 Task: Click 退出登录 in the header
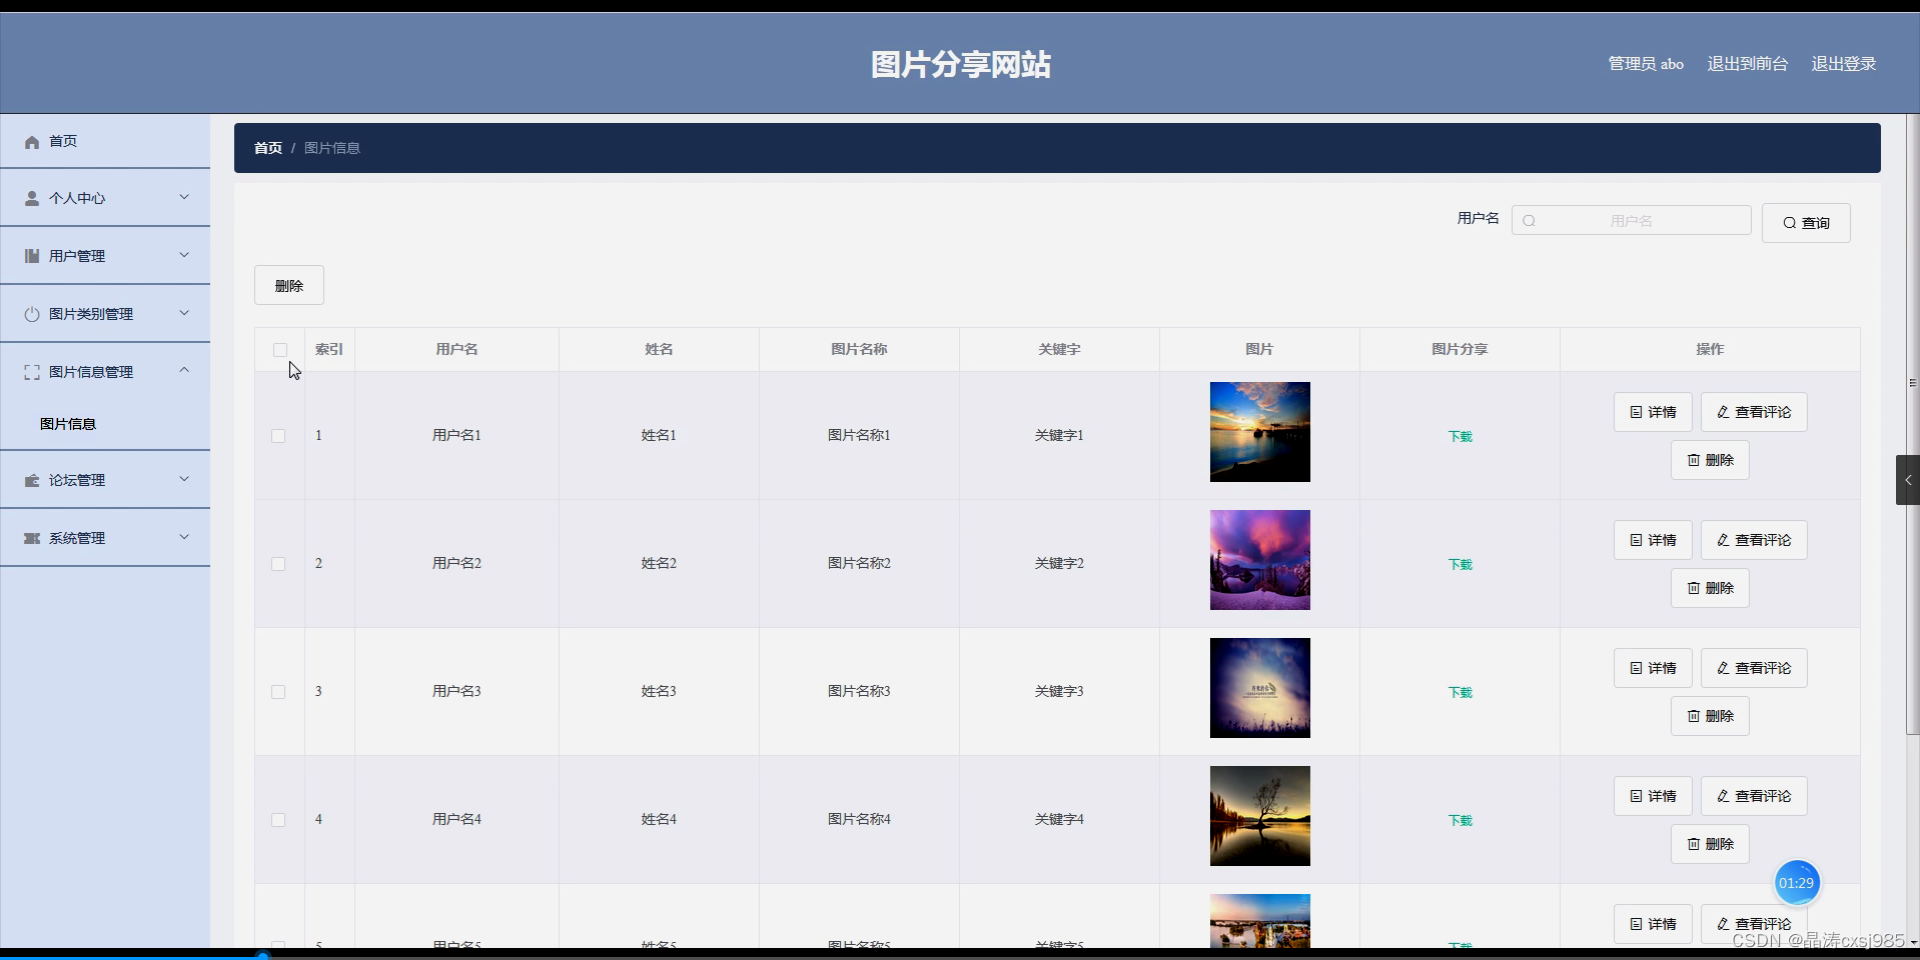click(1843, 64)
